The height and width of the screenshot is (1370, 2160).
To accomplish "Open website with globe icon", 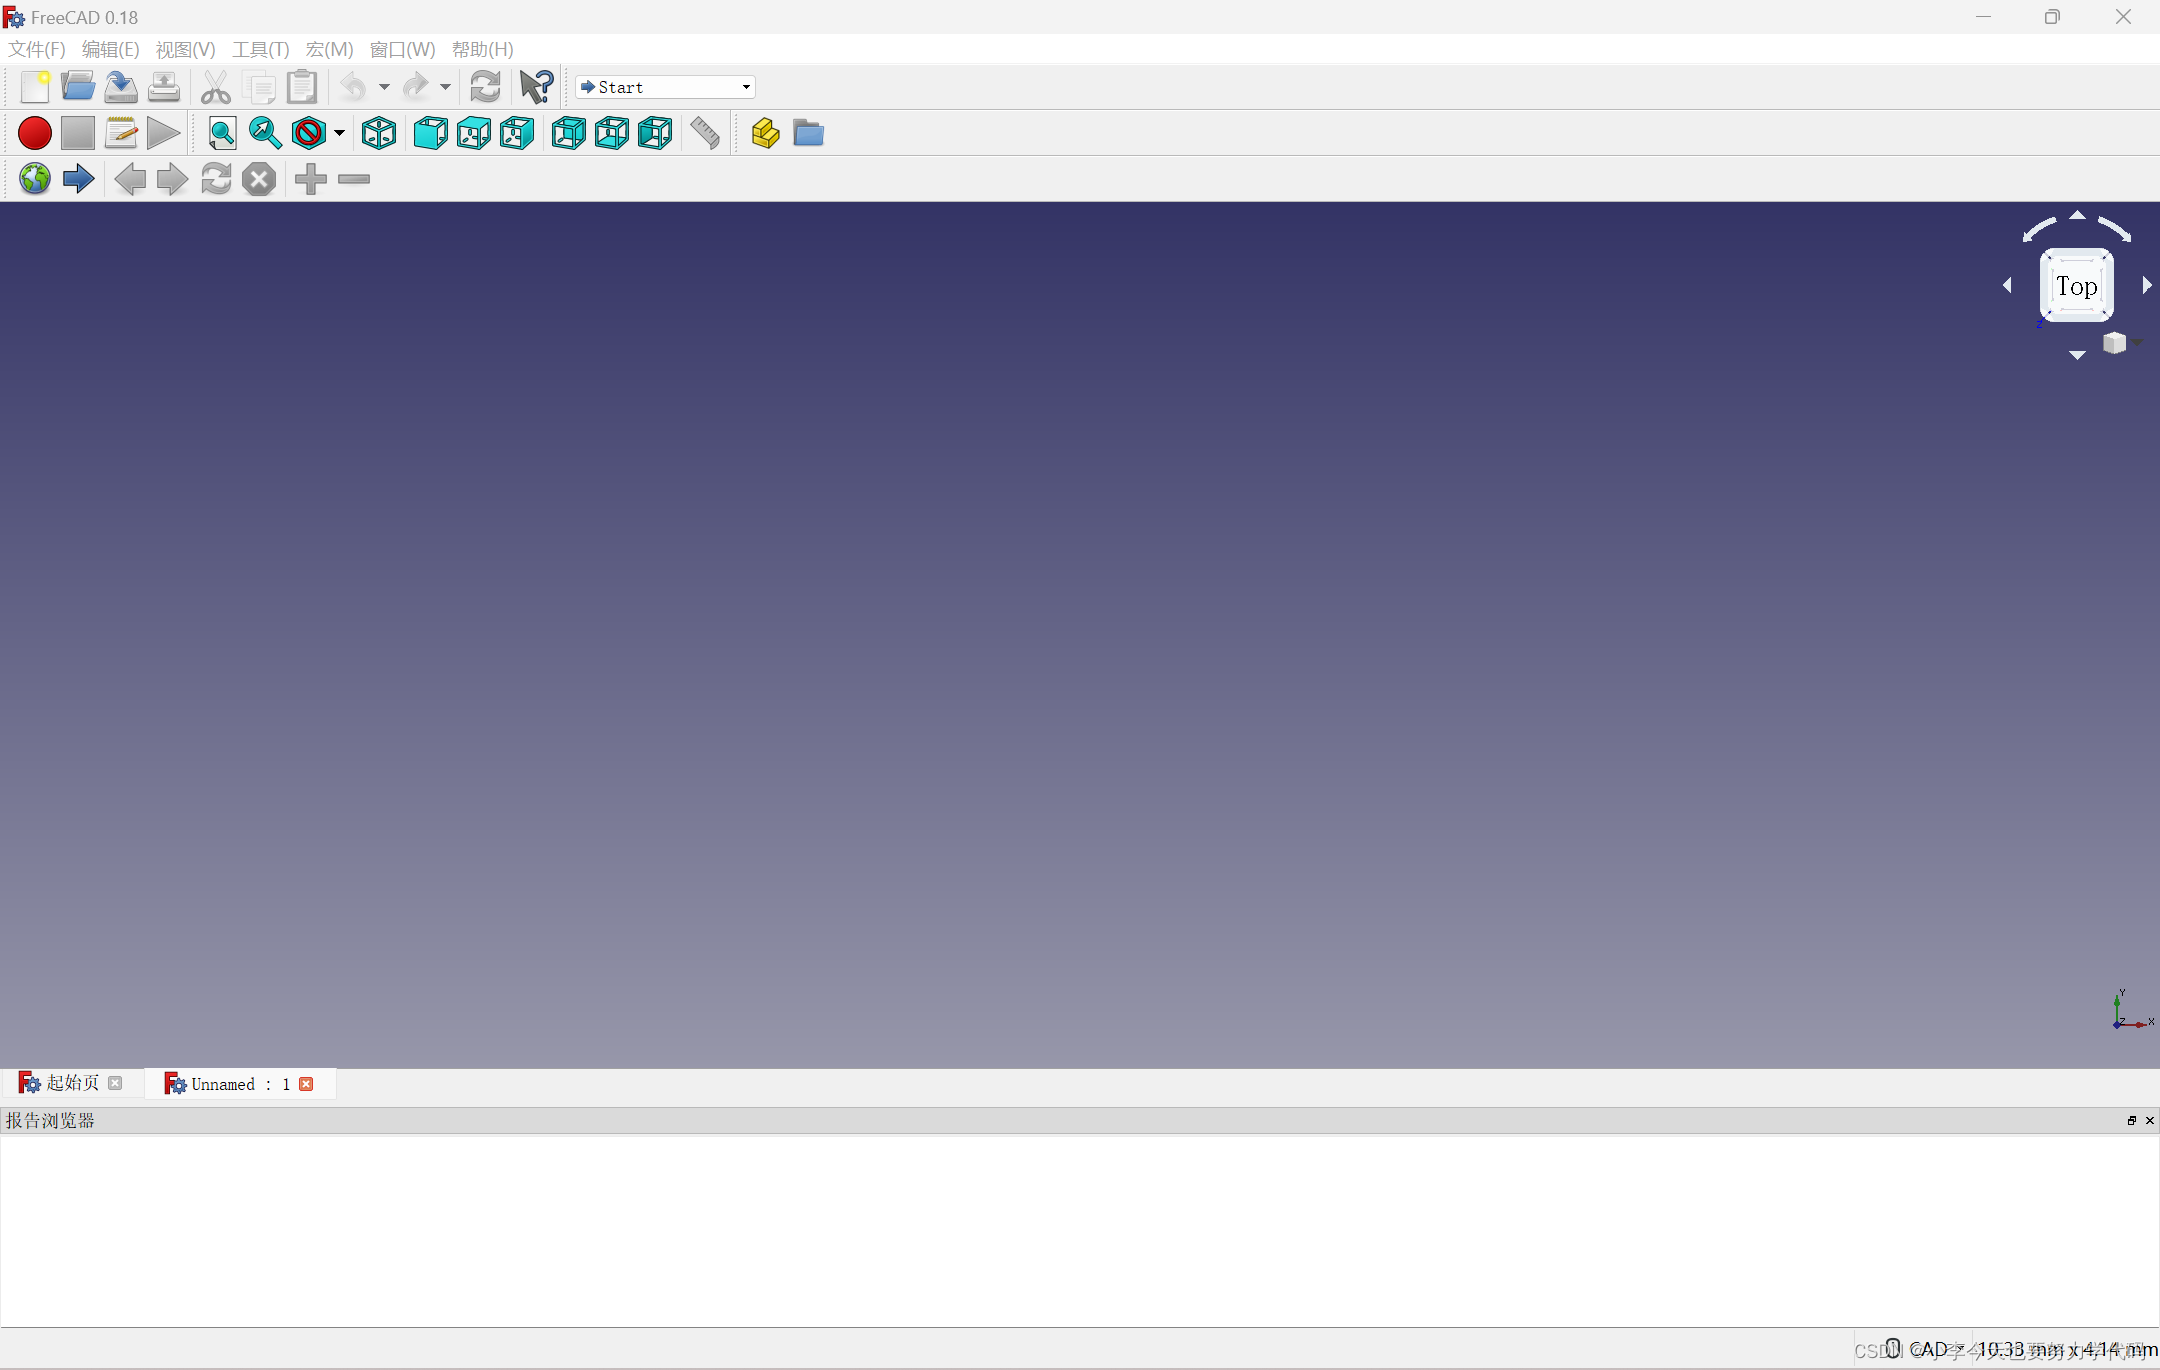I will coord(34,178).
